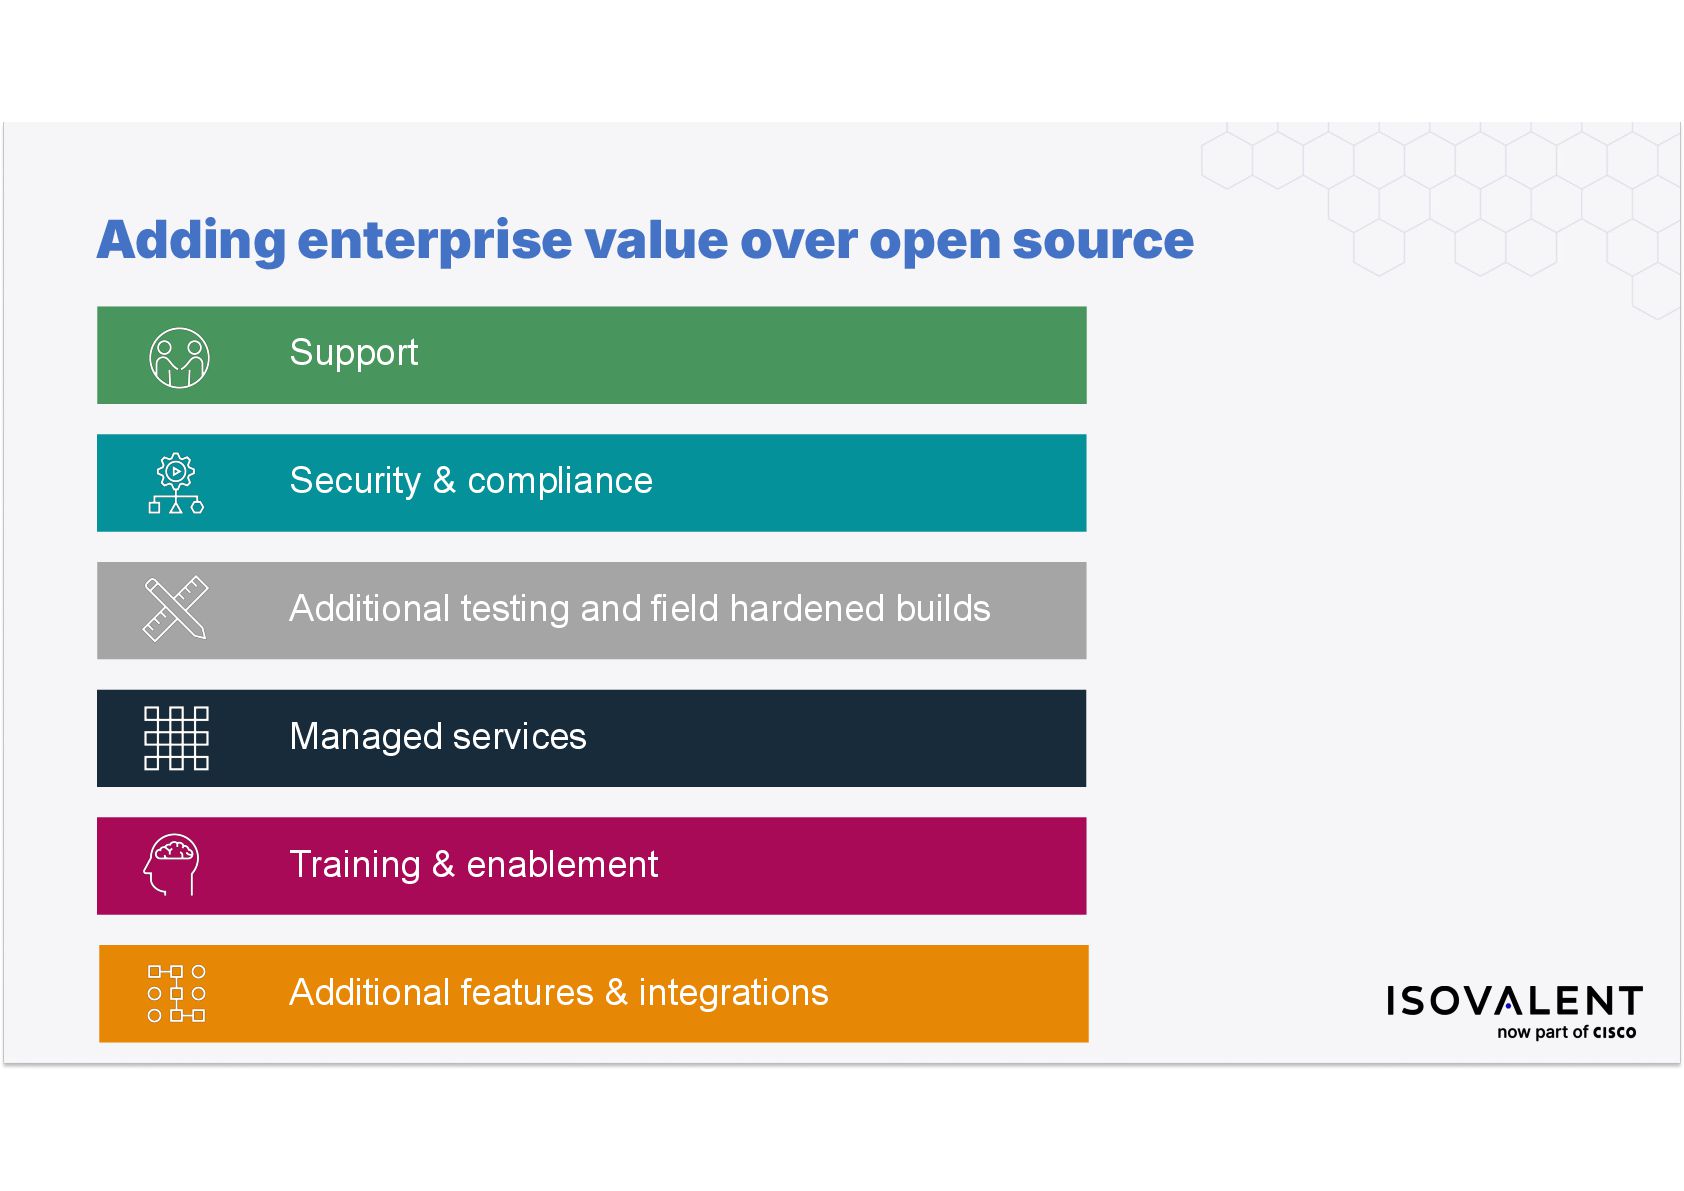Select the Security & compliance text
This screenshot has height=1191, width=1684.
tap(471, 481)
